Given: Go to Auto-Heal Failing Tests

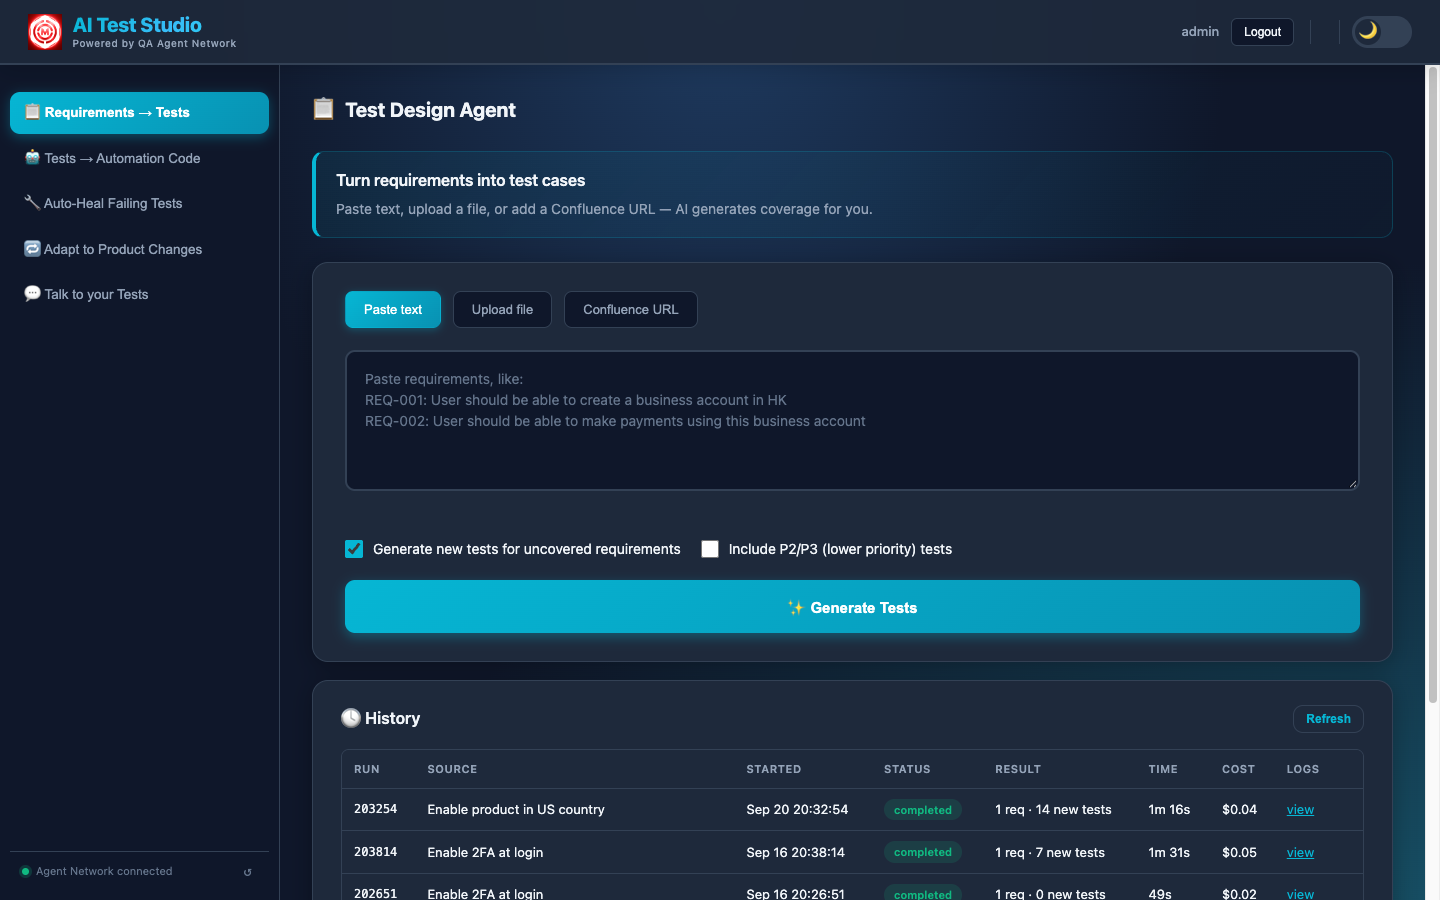Looking at the screenshot, I should [139, 203].
